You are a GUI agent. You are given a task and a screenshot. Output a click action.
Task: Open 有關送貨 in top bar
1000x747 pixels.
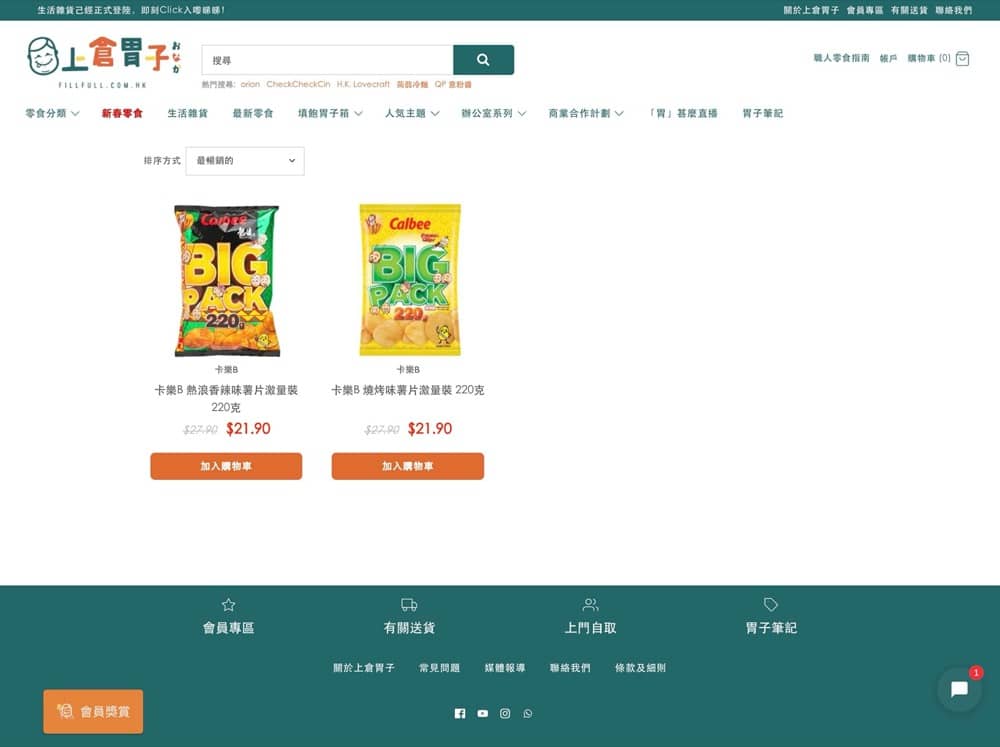click(909, 10)
